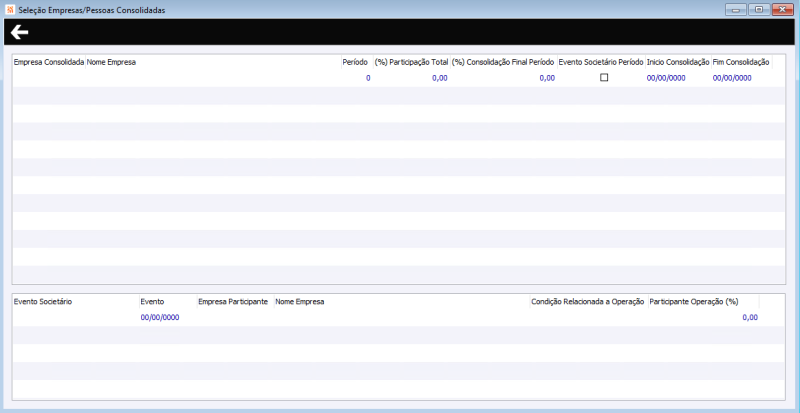This screenshot has height=413, width=800.
Task: Click the Evento Societário Período header
Action: point(601,62)
